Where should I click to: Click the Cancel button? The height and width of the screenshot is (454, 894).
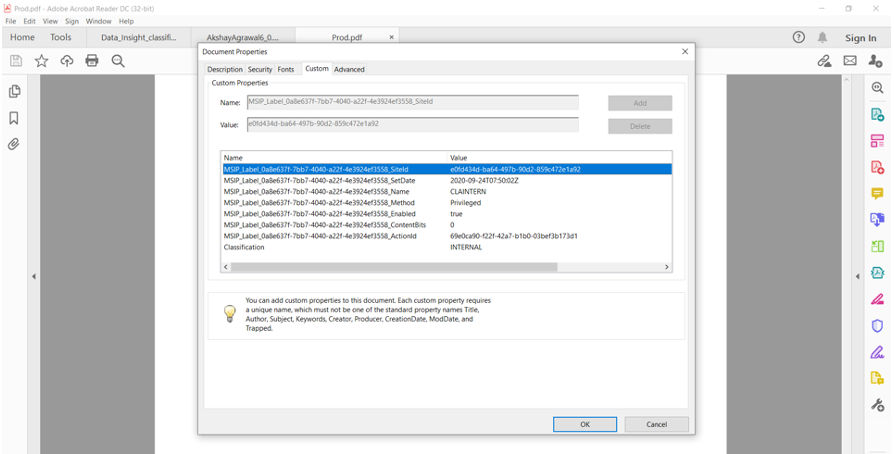656,424
